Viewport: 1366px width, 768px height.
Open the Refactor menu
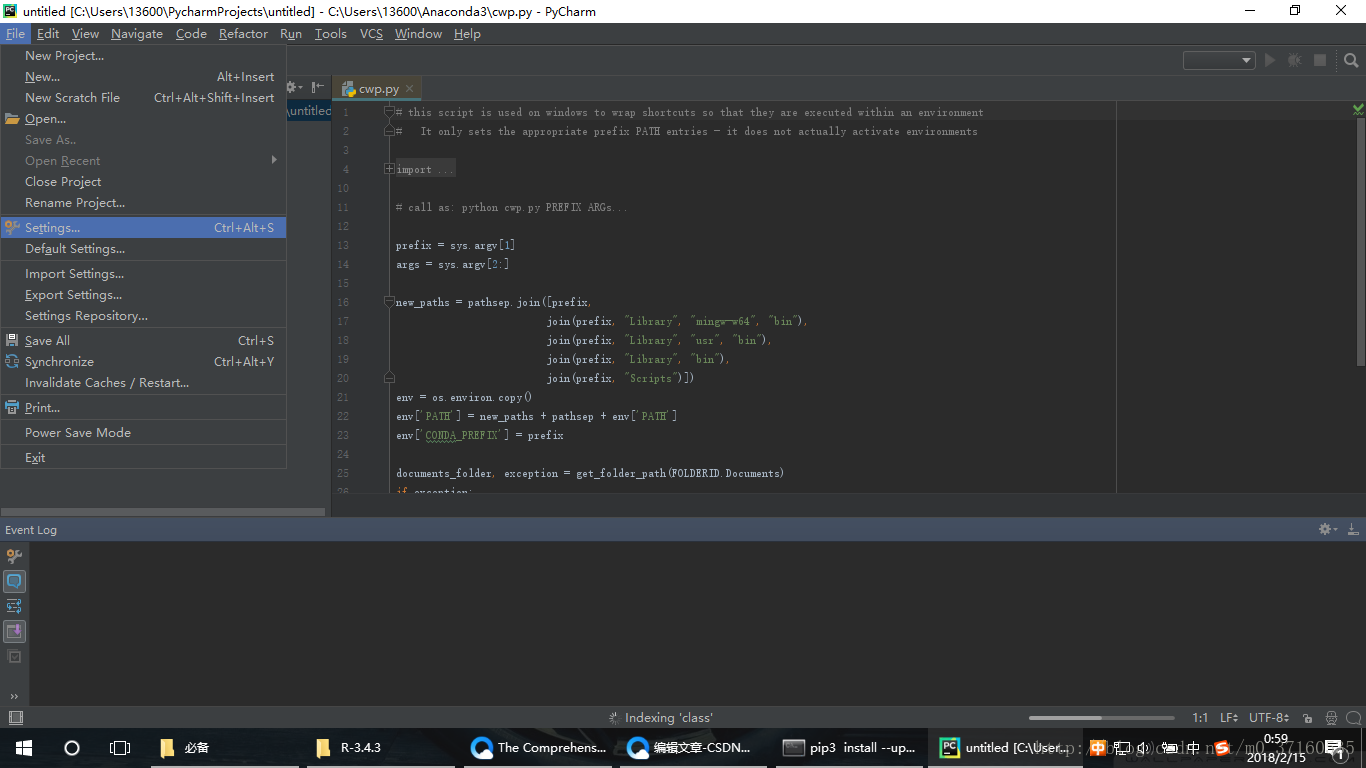click(x=243, y=33)
